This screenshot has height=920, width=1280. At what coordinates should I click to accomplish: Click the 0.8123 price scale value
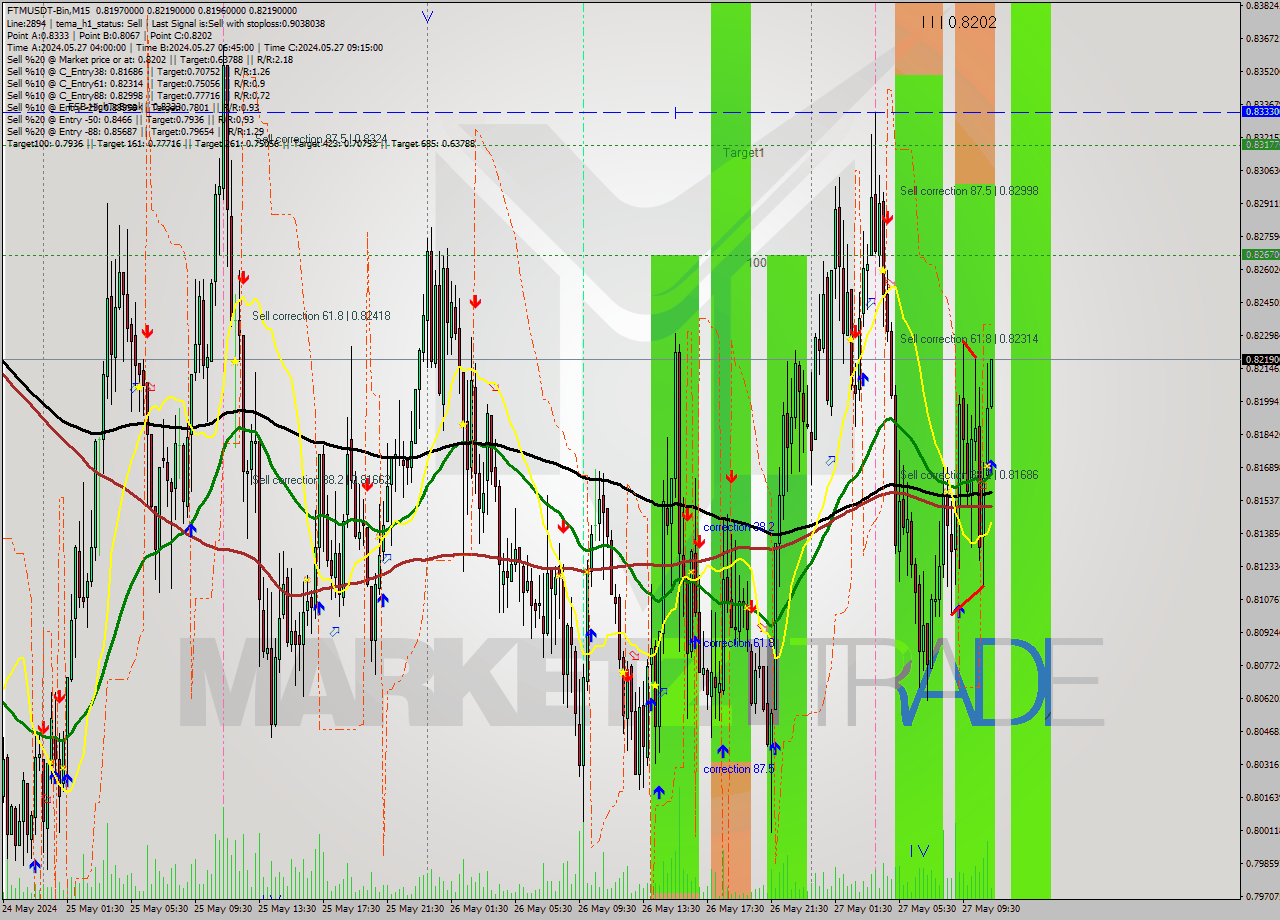tap(1262, 566)
